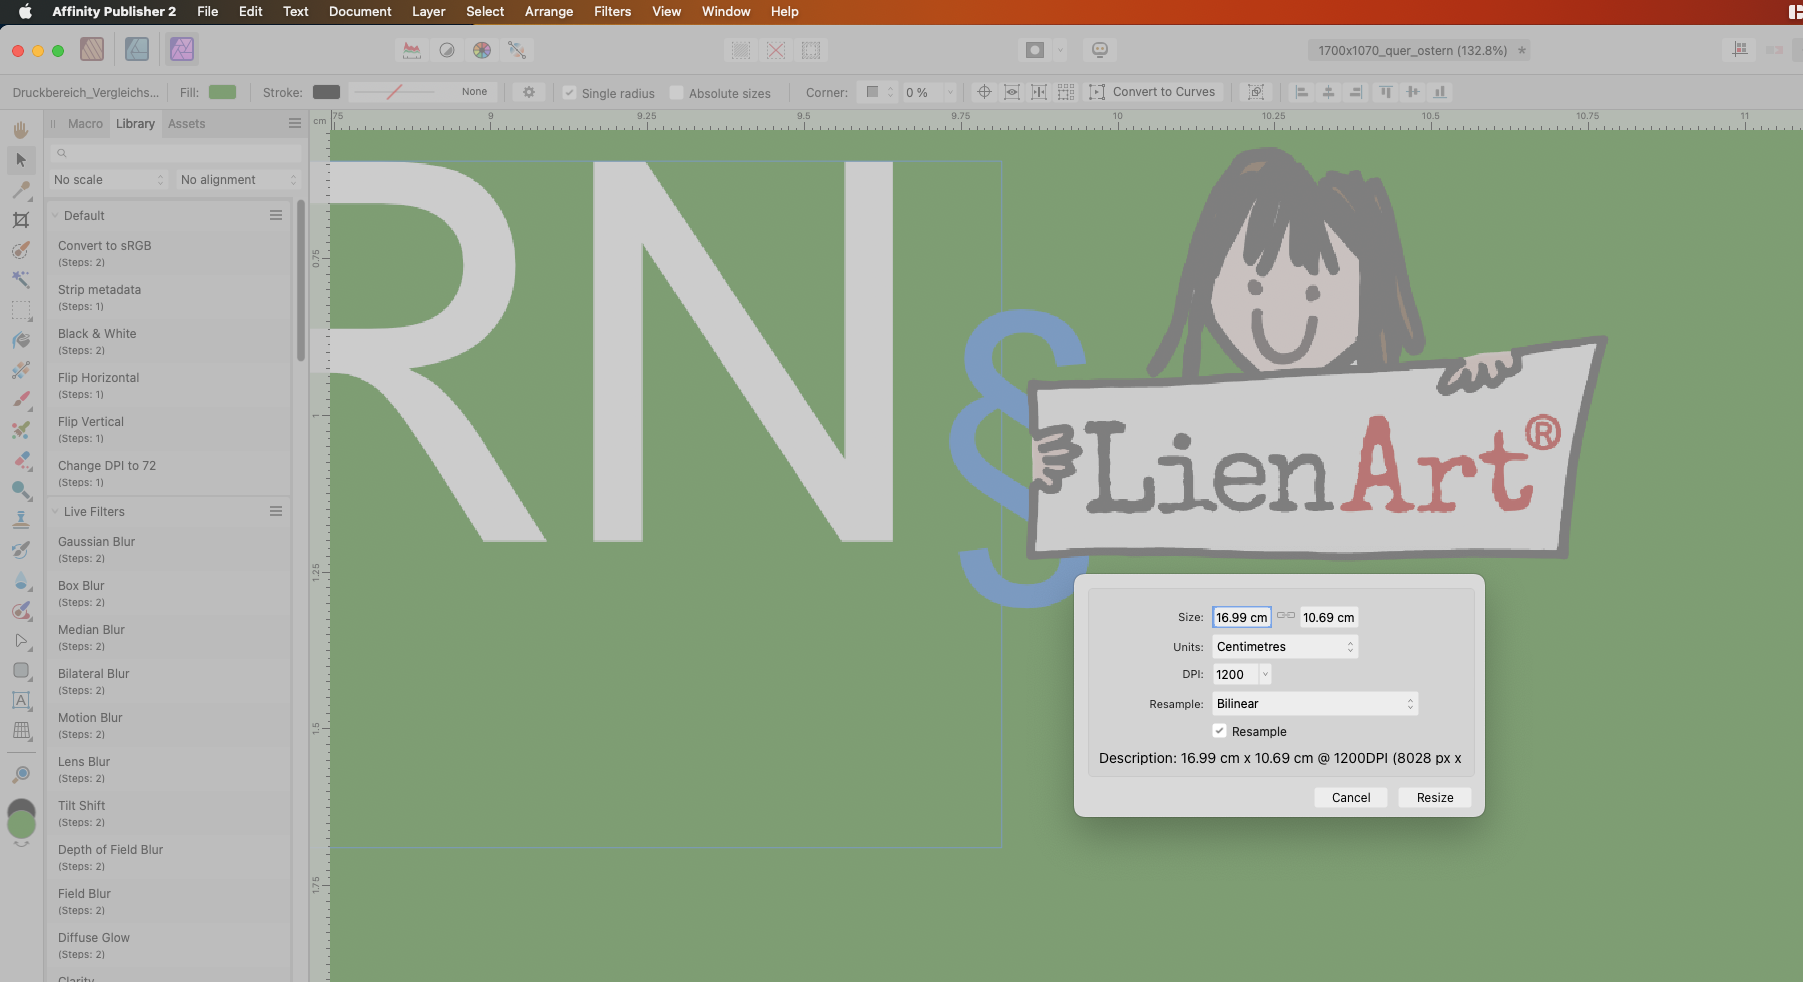Open the Resample Bilinear dropdown
Image resolution: width=1803 pixels, height=982 pixels.
(x=1315, y=704)
